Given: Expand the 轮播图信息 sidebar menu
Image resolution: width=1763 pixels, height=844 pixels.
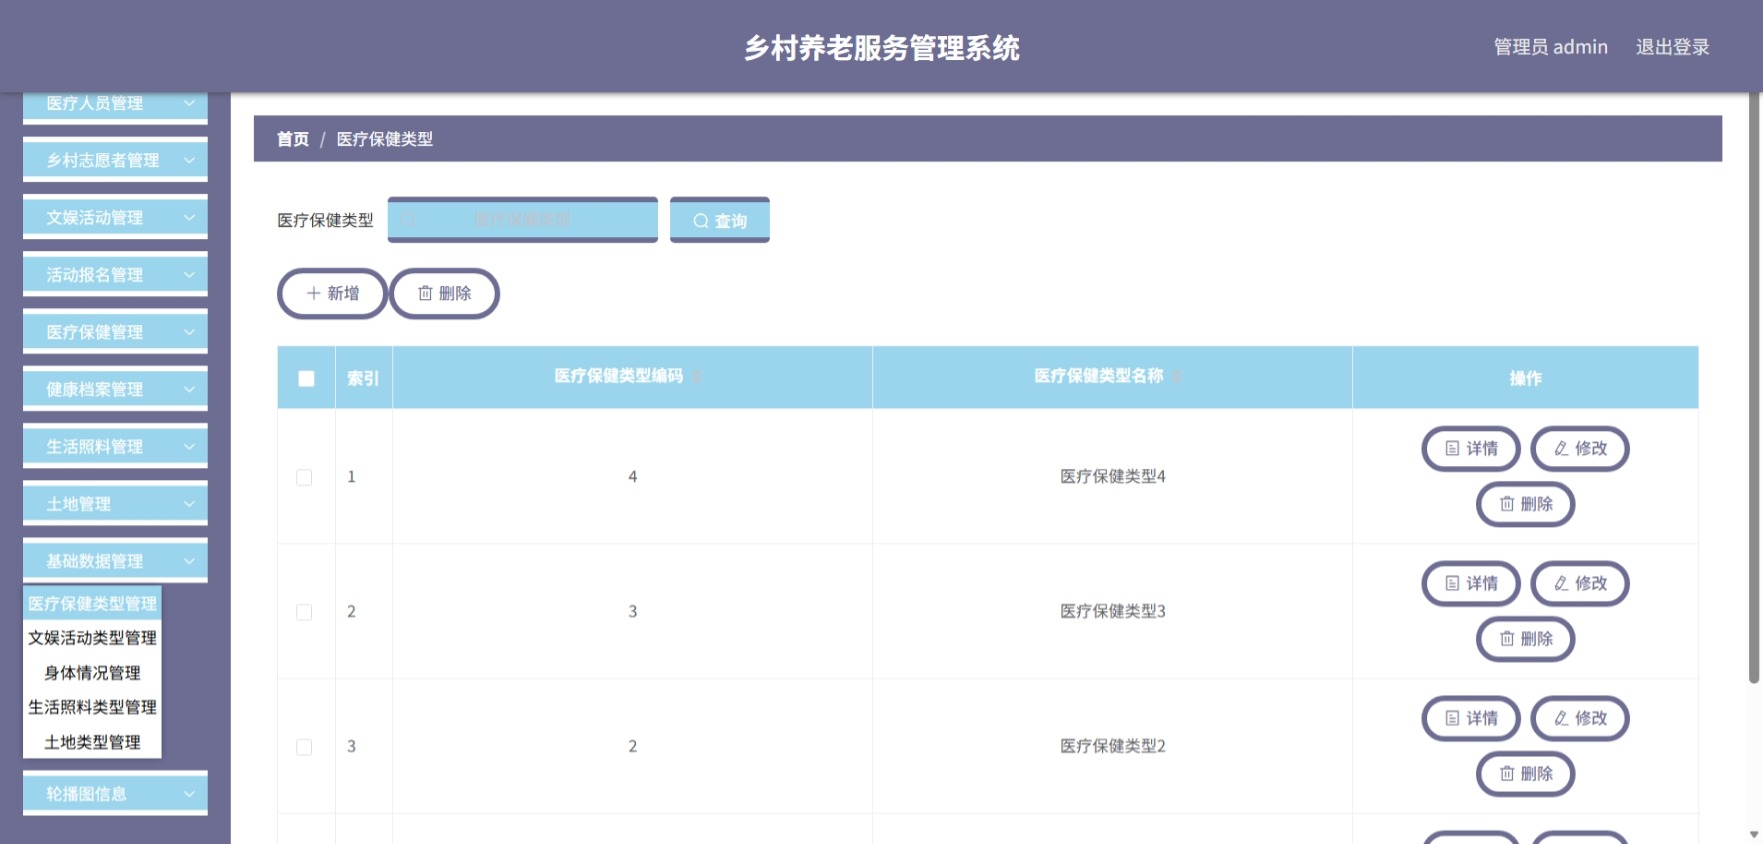Looking at the screenshot, I should pyautogui.click(x=115, y=794).
